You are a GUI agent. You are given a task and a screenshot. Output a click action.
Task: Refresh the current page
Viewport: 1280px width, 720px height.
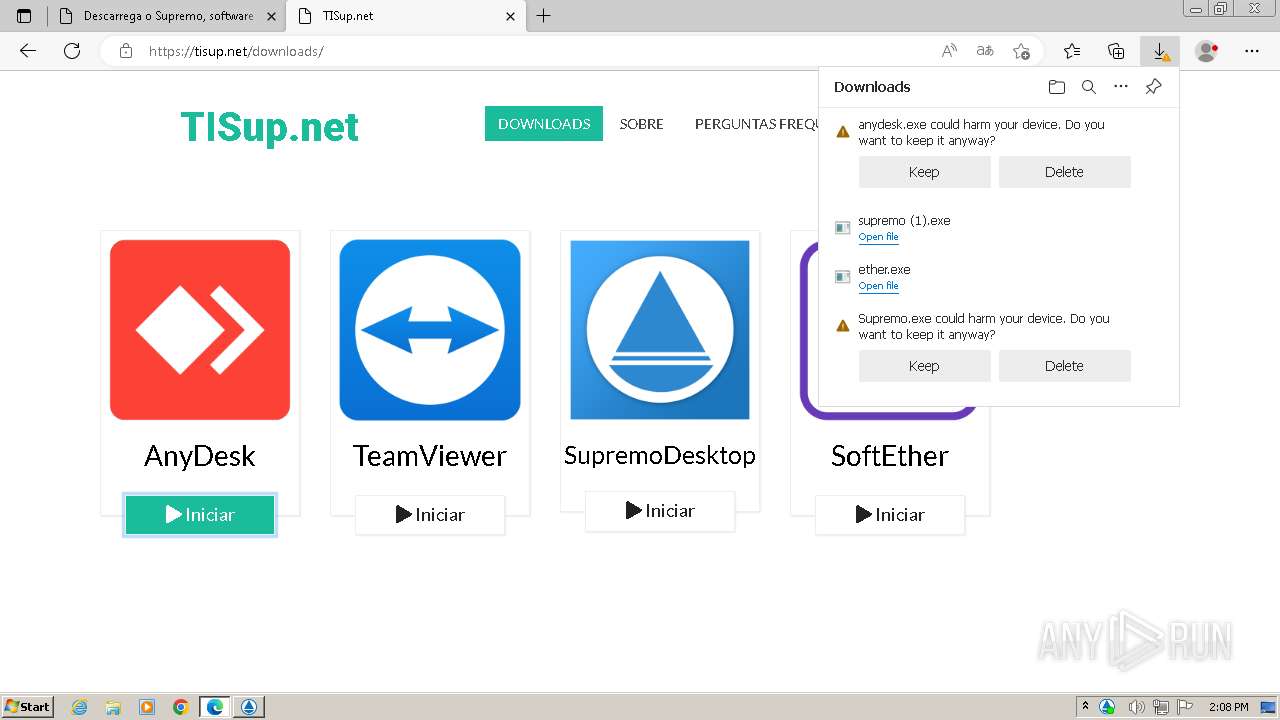pos(72,51)
